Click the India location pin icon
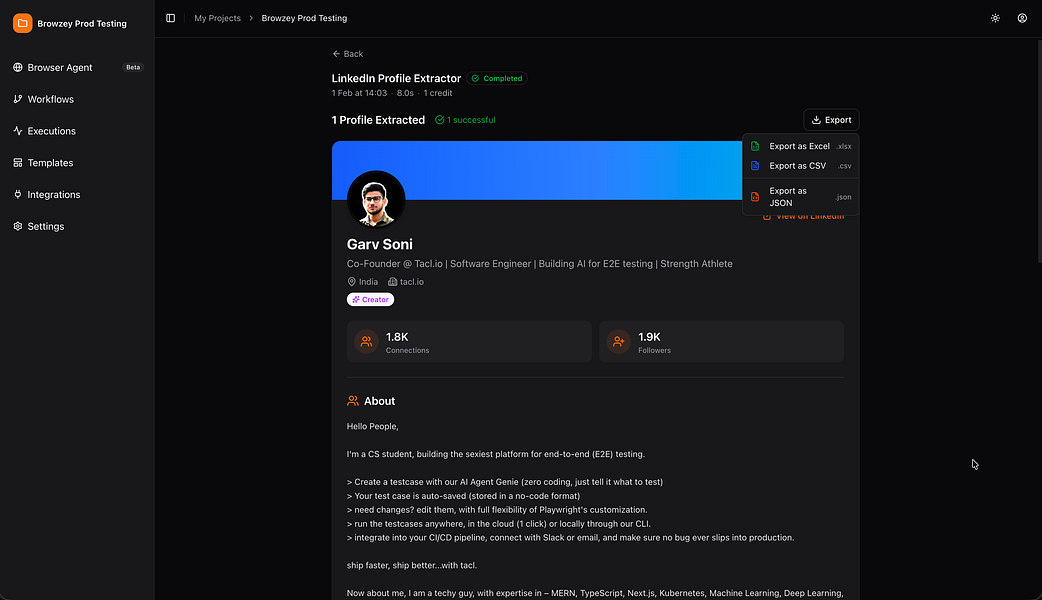This screenshot has height=600, width=1042. (352, 282)
